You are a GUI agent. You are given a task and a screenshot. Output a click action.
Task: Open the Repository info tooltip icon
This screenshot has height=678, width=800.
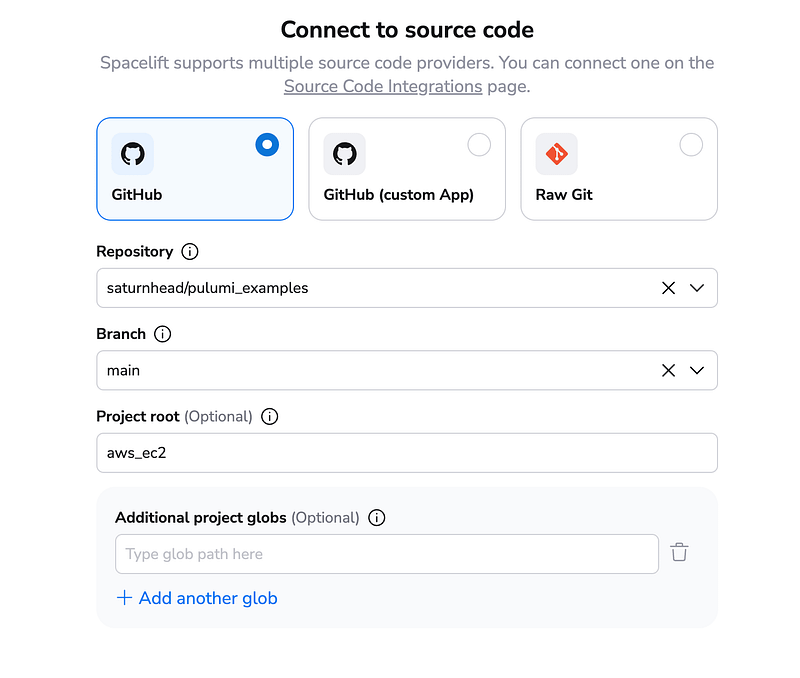coord(191,252)
